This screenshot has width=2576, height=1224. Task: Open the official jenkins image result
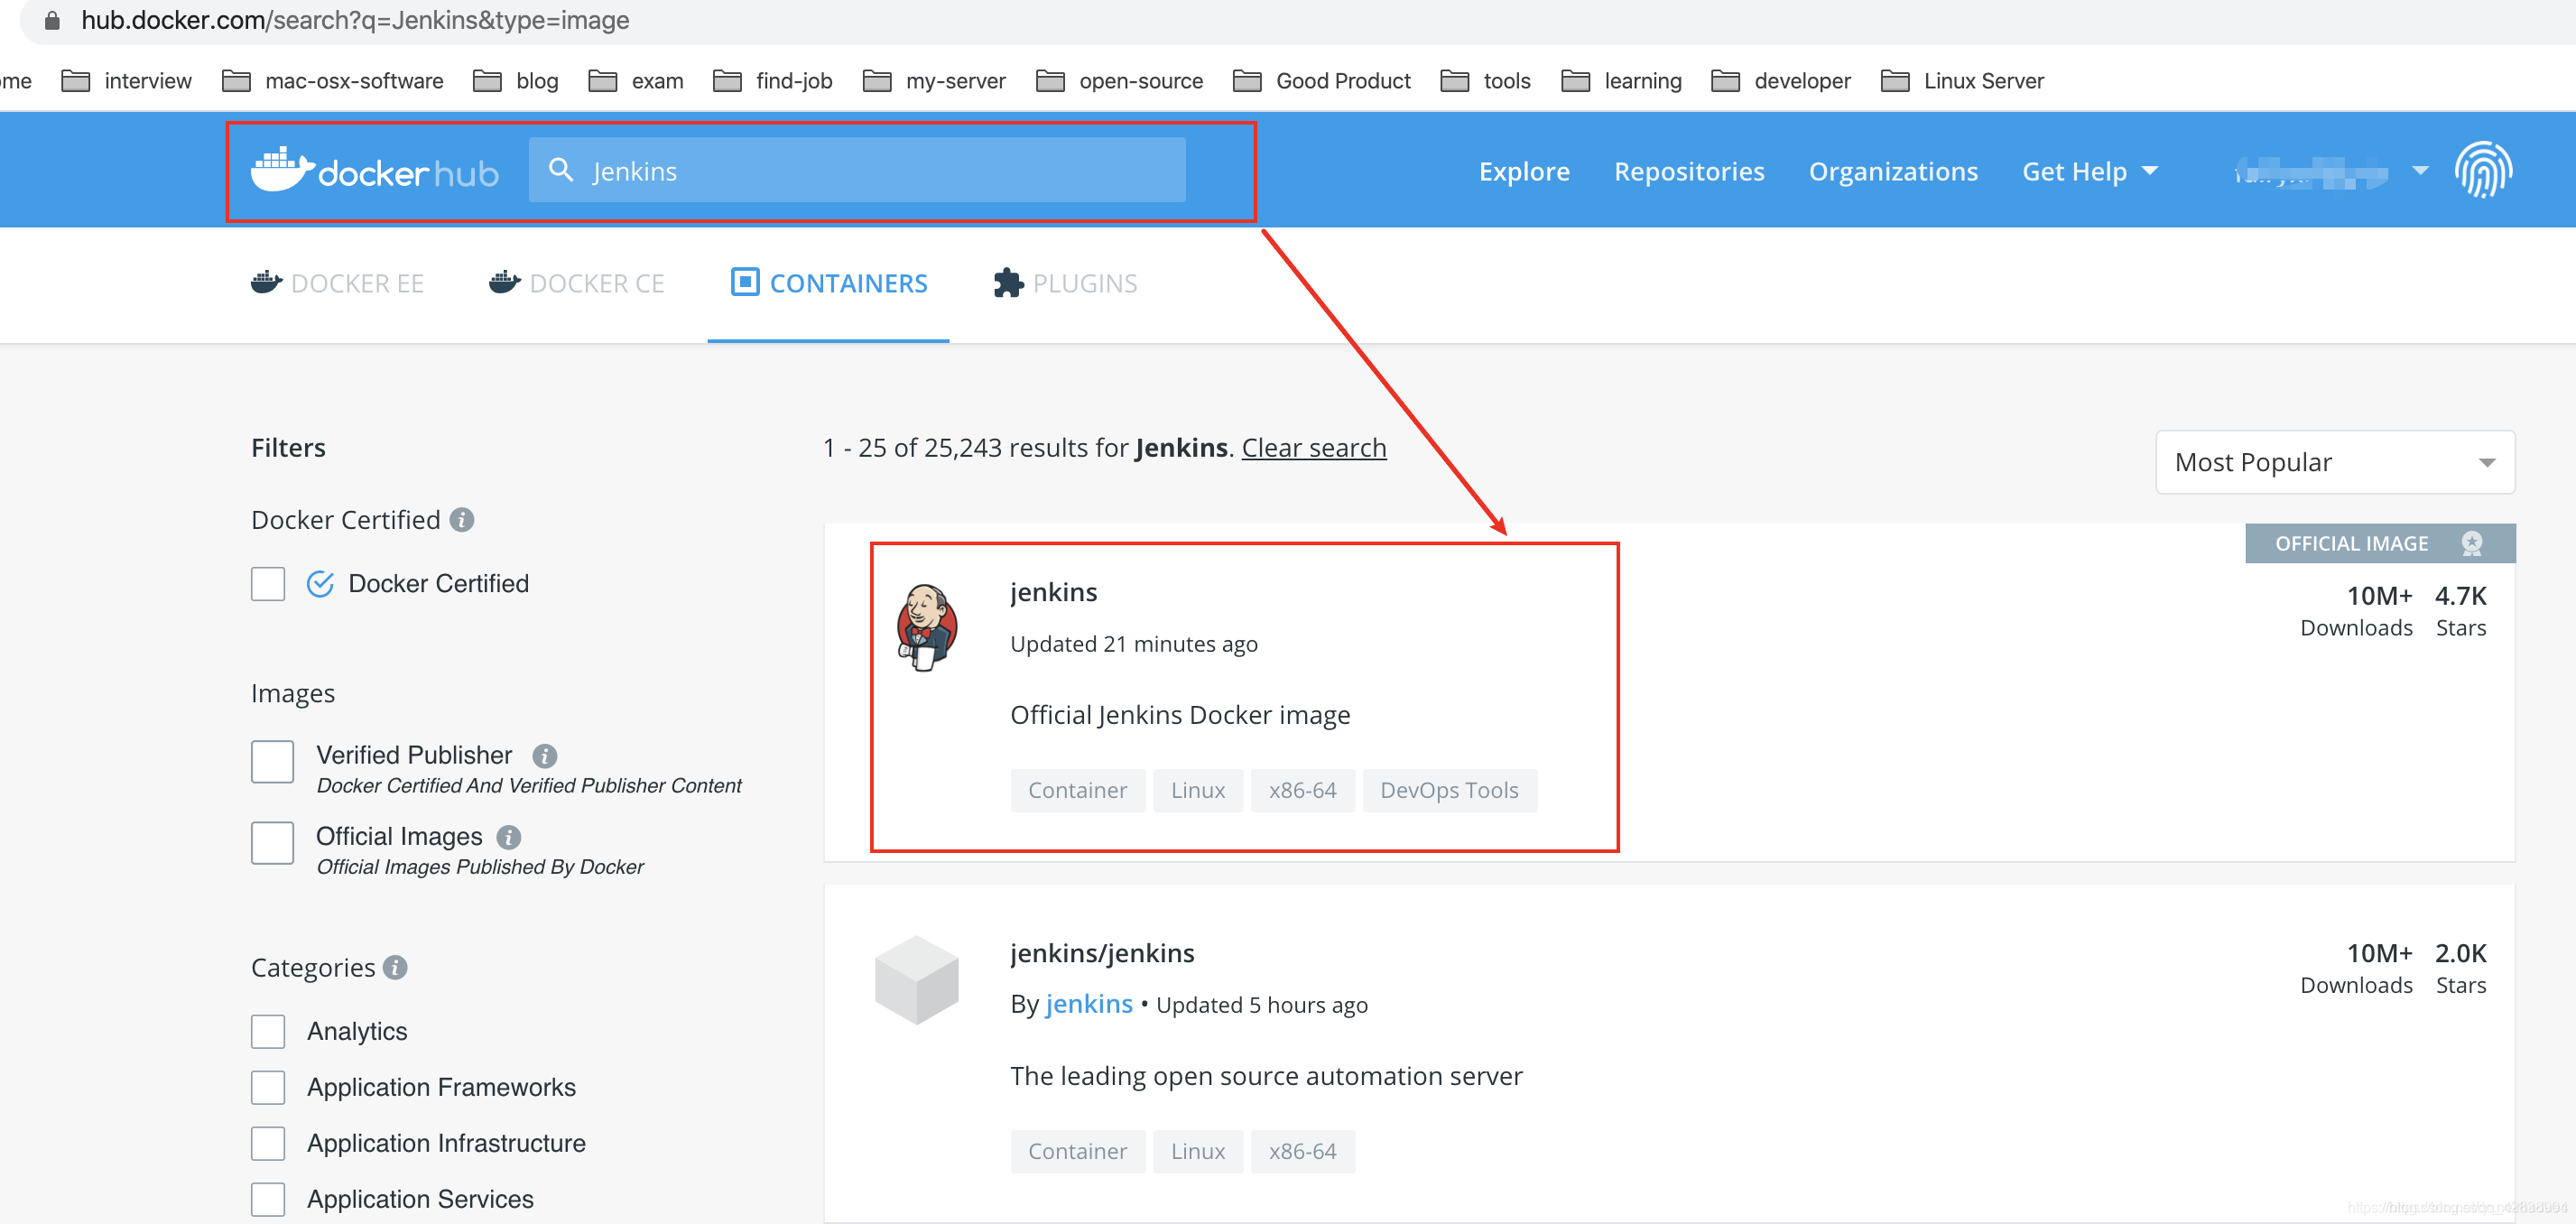pos(1053,593)
